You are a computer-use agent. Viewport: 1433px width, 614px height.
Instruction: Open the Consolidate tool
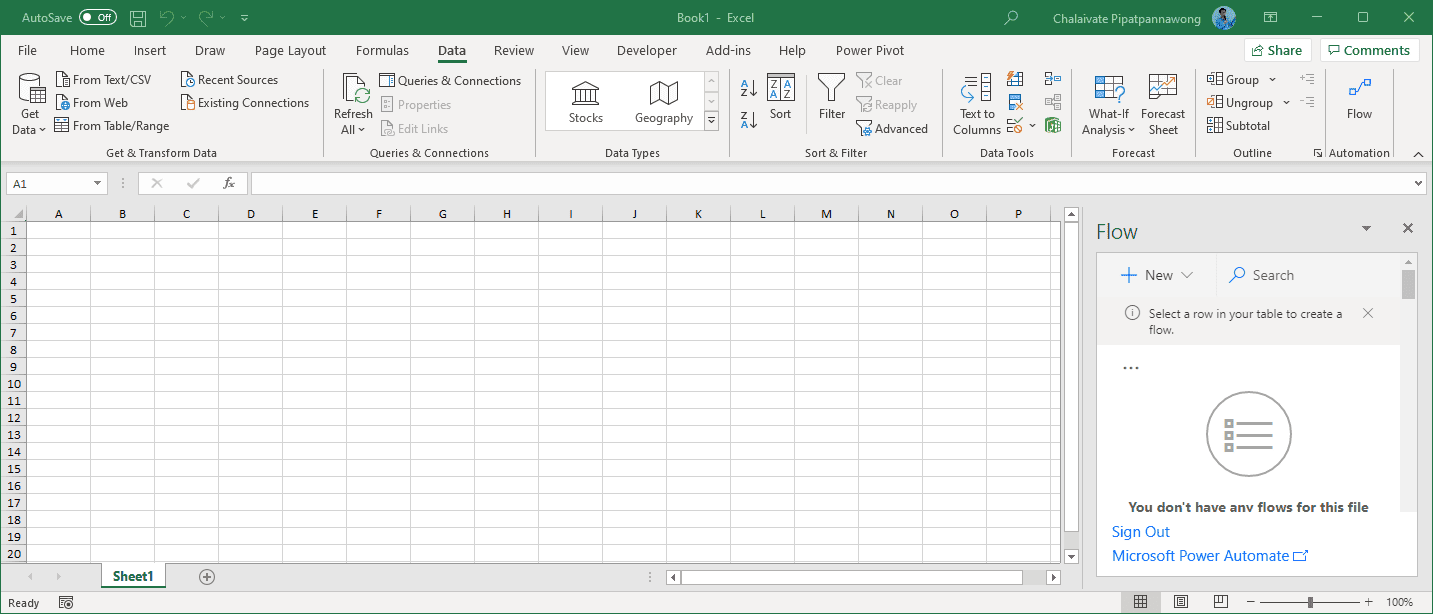click(1052, 78)
